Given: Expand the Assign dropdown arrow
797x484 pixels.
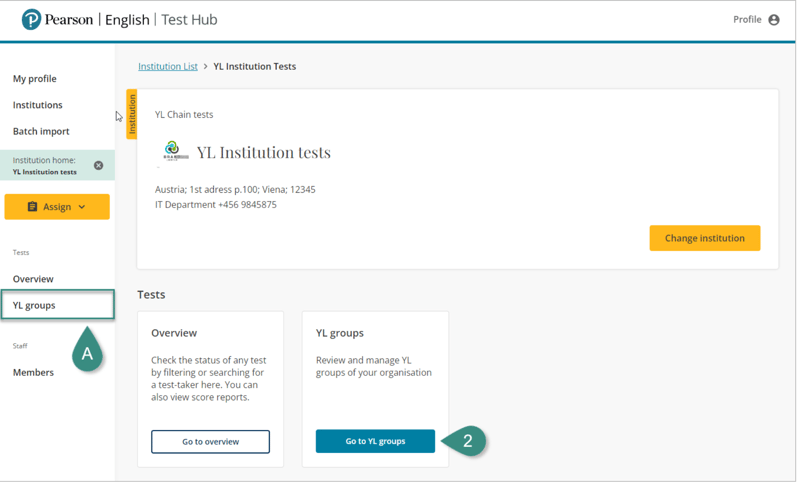Looking at the screenshot, I should coord(82,207).
